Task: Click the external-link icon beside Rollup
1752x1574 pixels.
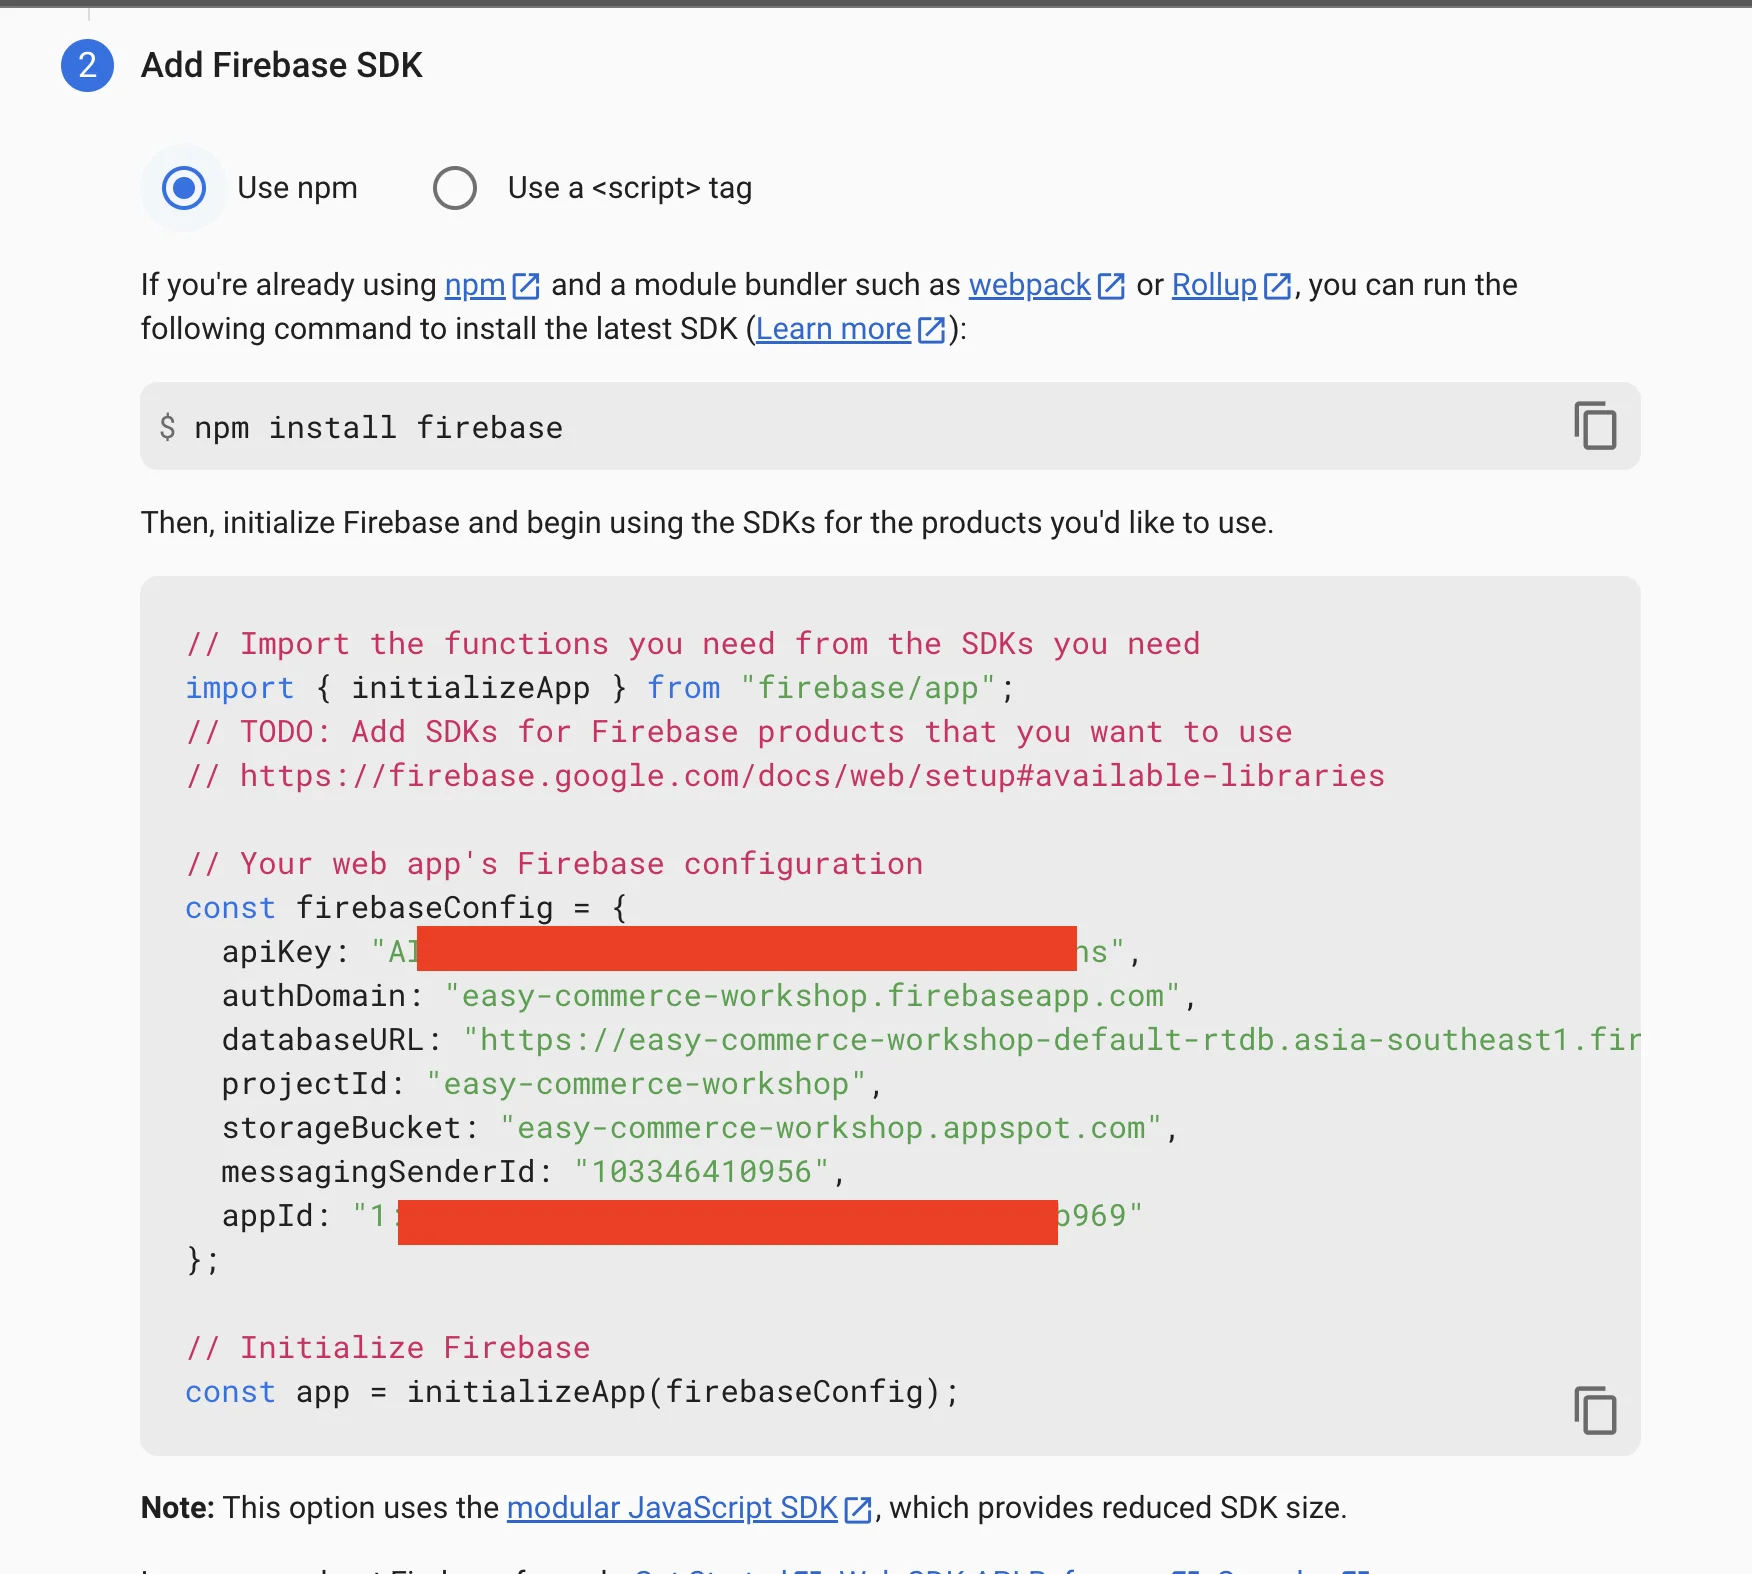Action: click(x=1277, y=286)
